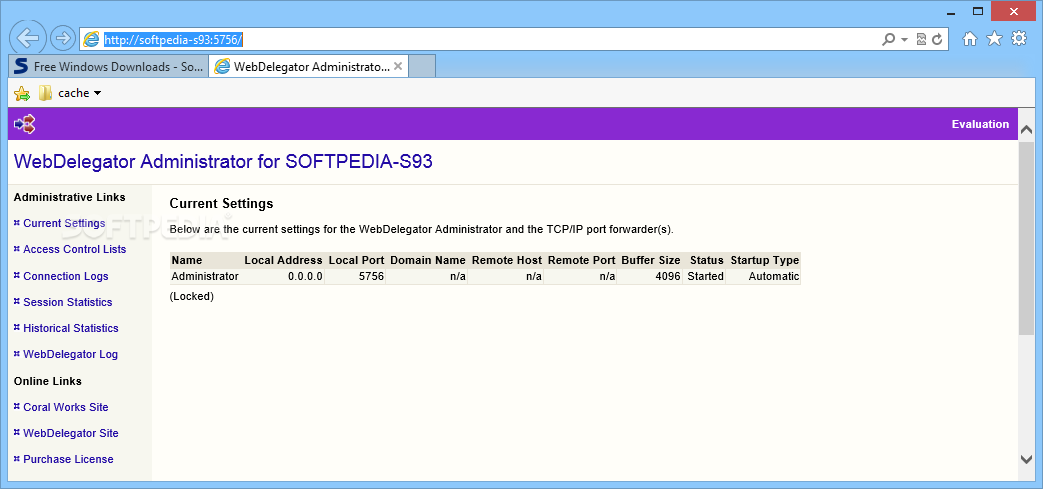1043x489 pixels.
Task: Click the 4096 buffer size cell
Action: point(650,276)
